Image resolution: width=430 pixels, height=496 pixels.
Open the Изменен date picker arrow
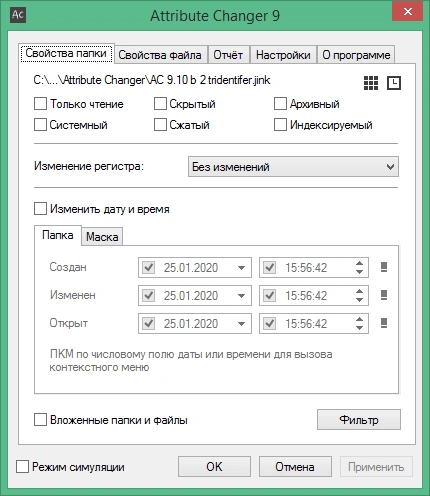coord(241,296)
